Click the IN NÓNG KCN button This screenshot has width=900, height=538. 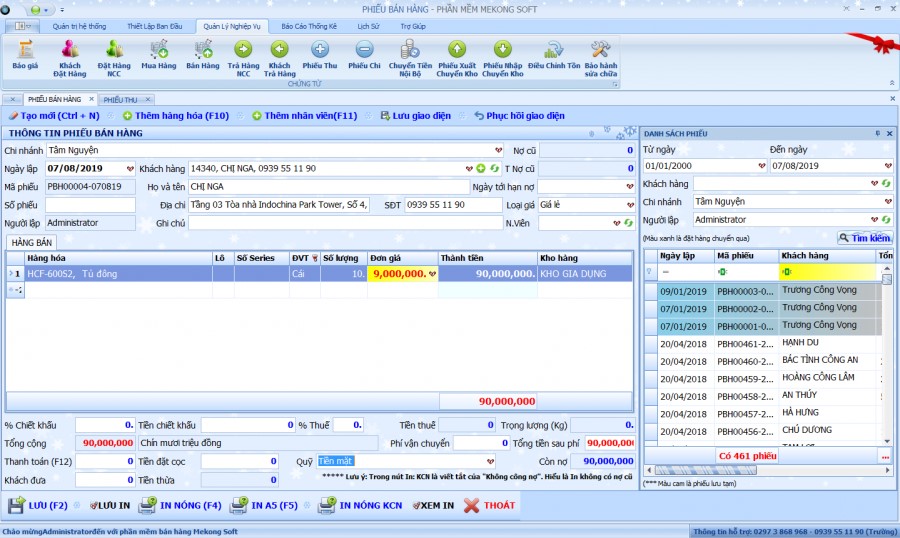click(360, 505)
